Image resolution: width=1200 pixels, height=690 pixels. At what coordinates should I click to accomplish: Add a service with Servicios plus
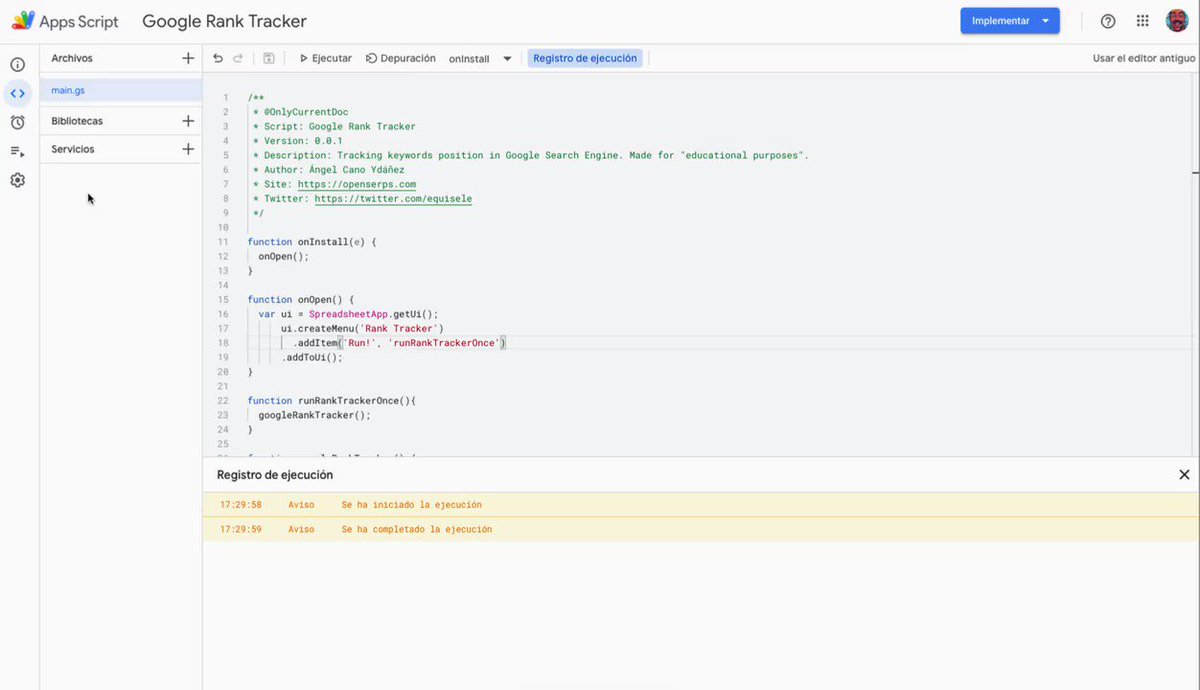(x=188, y=149)
